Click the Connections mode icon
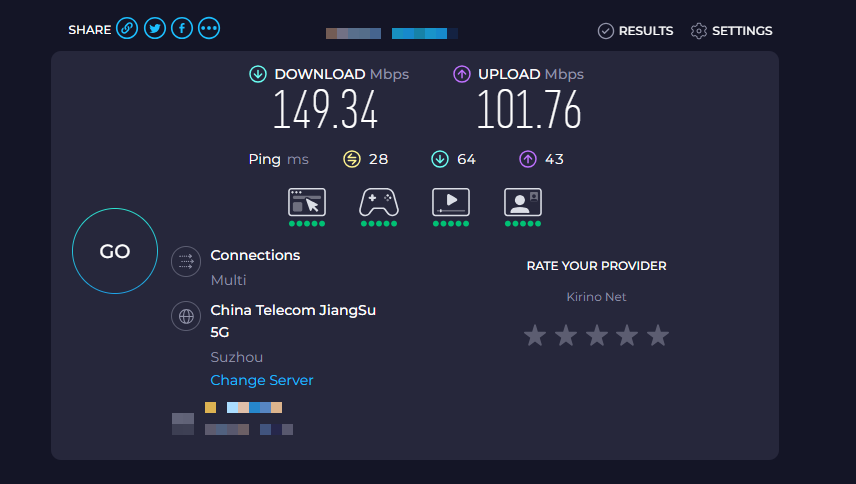 click(185, 261)
